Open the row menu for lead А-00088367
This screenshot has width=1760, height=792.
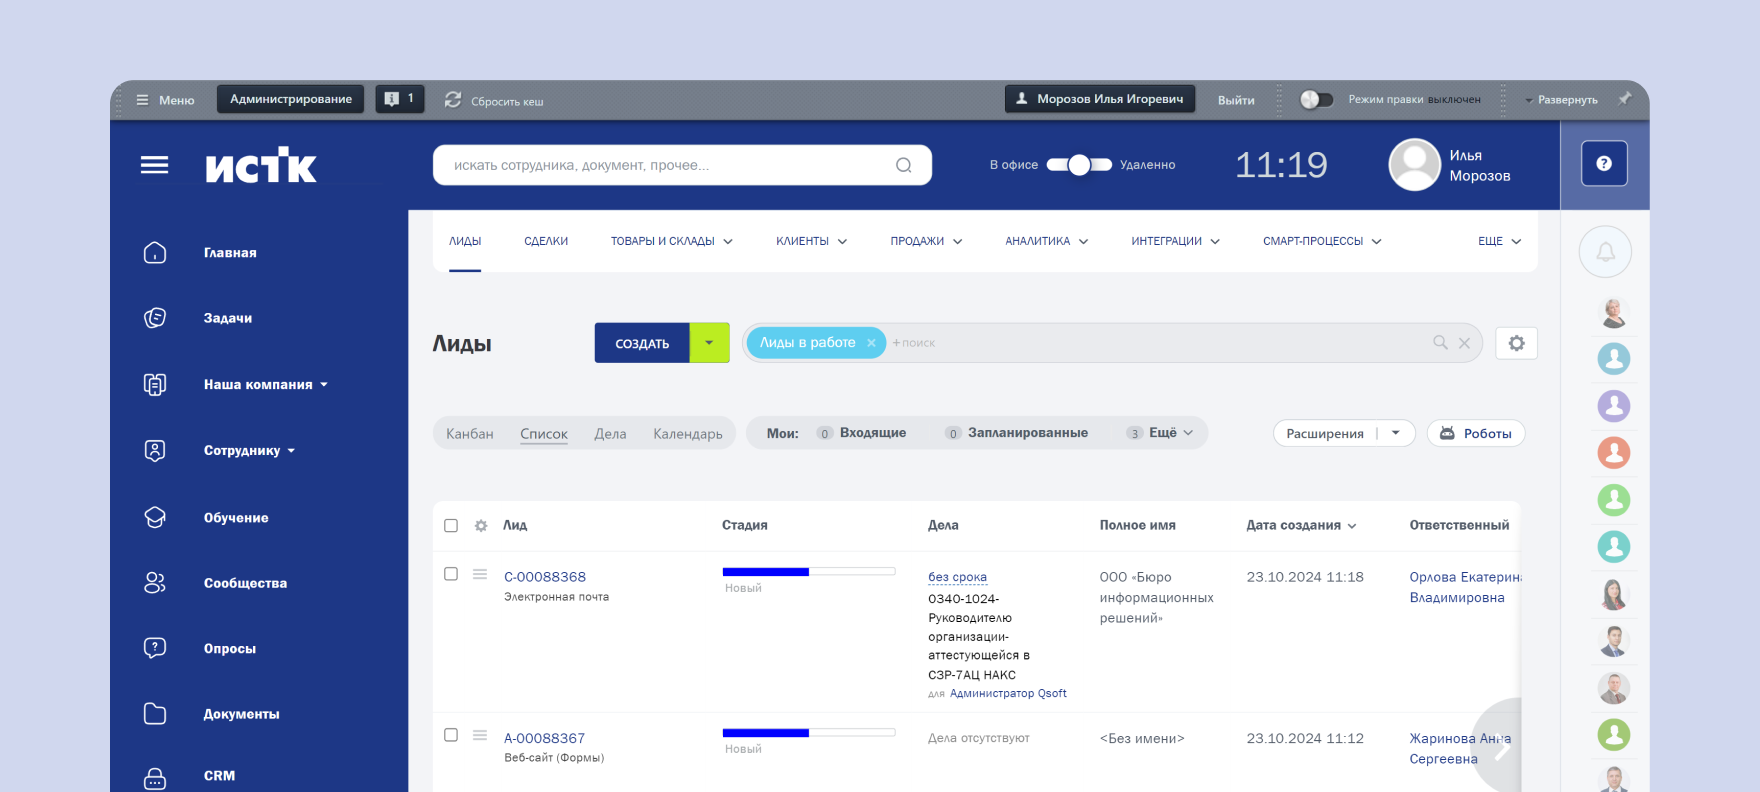pos(480,735)
